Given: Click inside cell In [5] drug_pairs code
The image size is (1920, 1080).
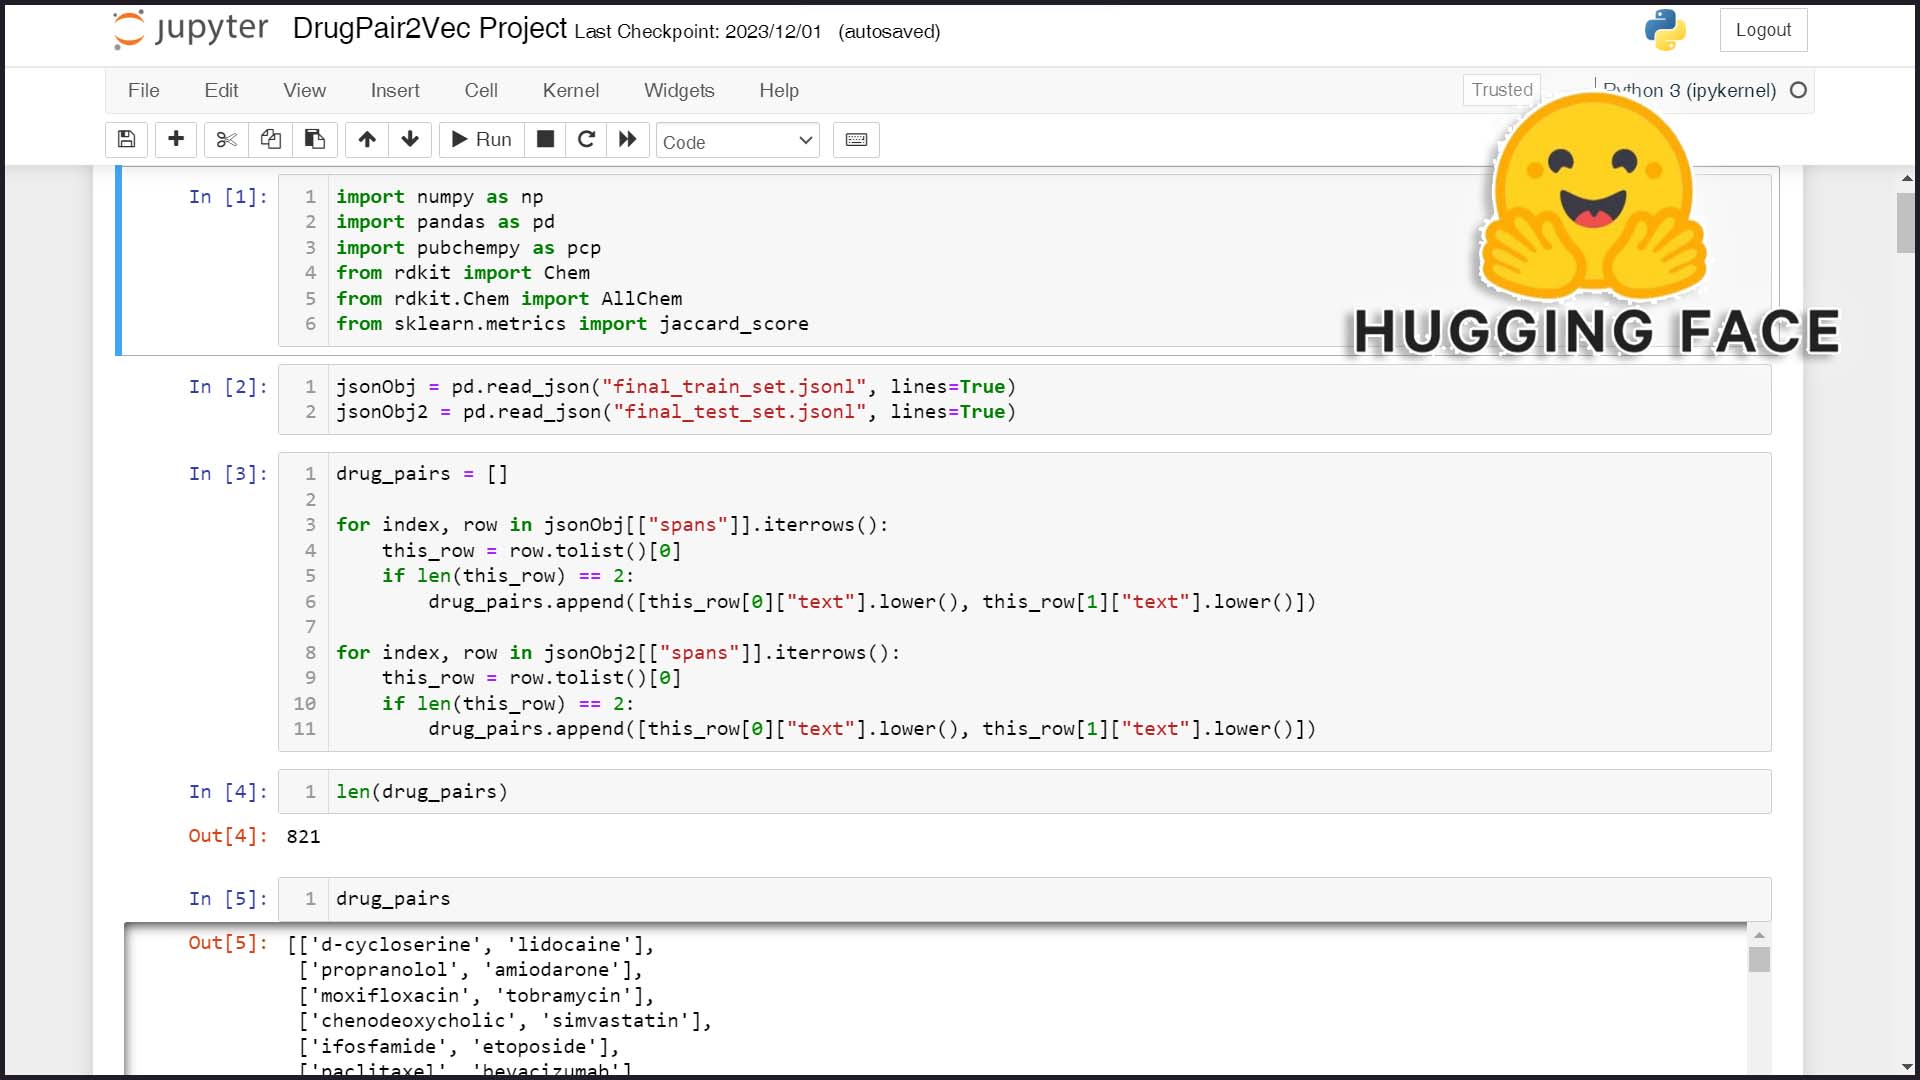Looking at the screenshot, I should 1024,899.
